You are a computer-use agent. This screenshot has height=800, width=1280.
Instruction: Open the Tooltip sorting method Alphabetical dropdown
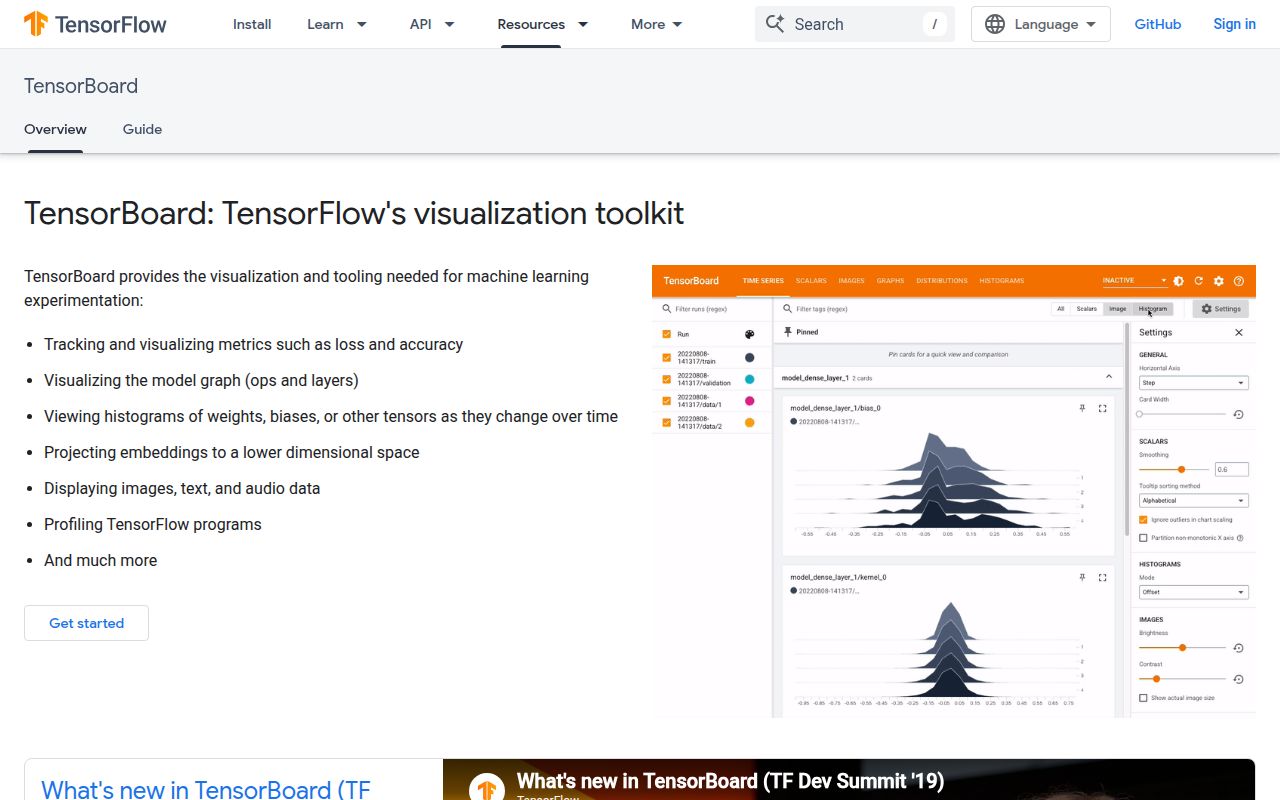coord(1194,501)
